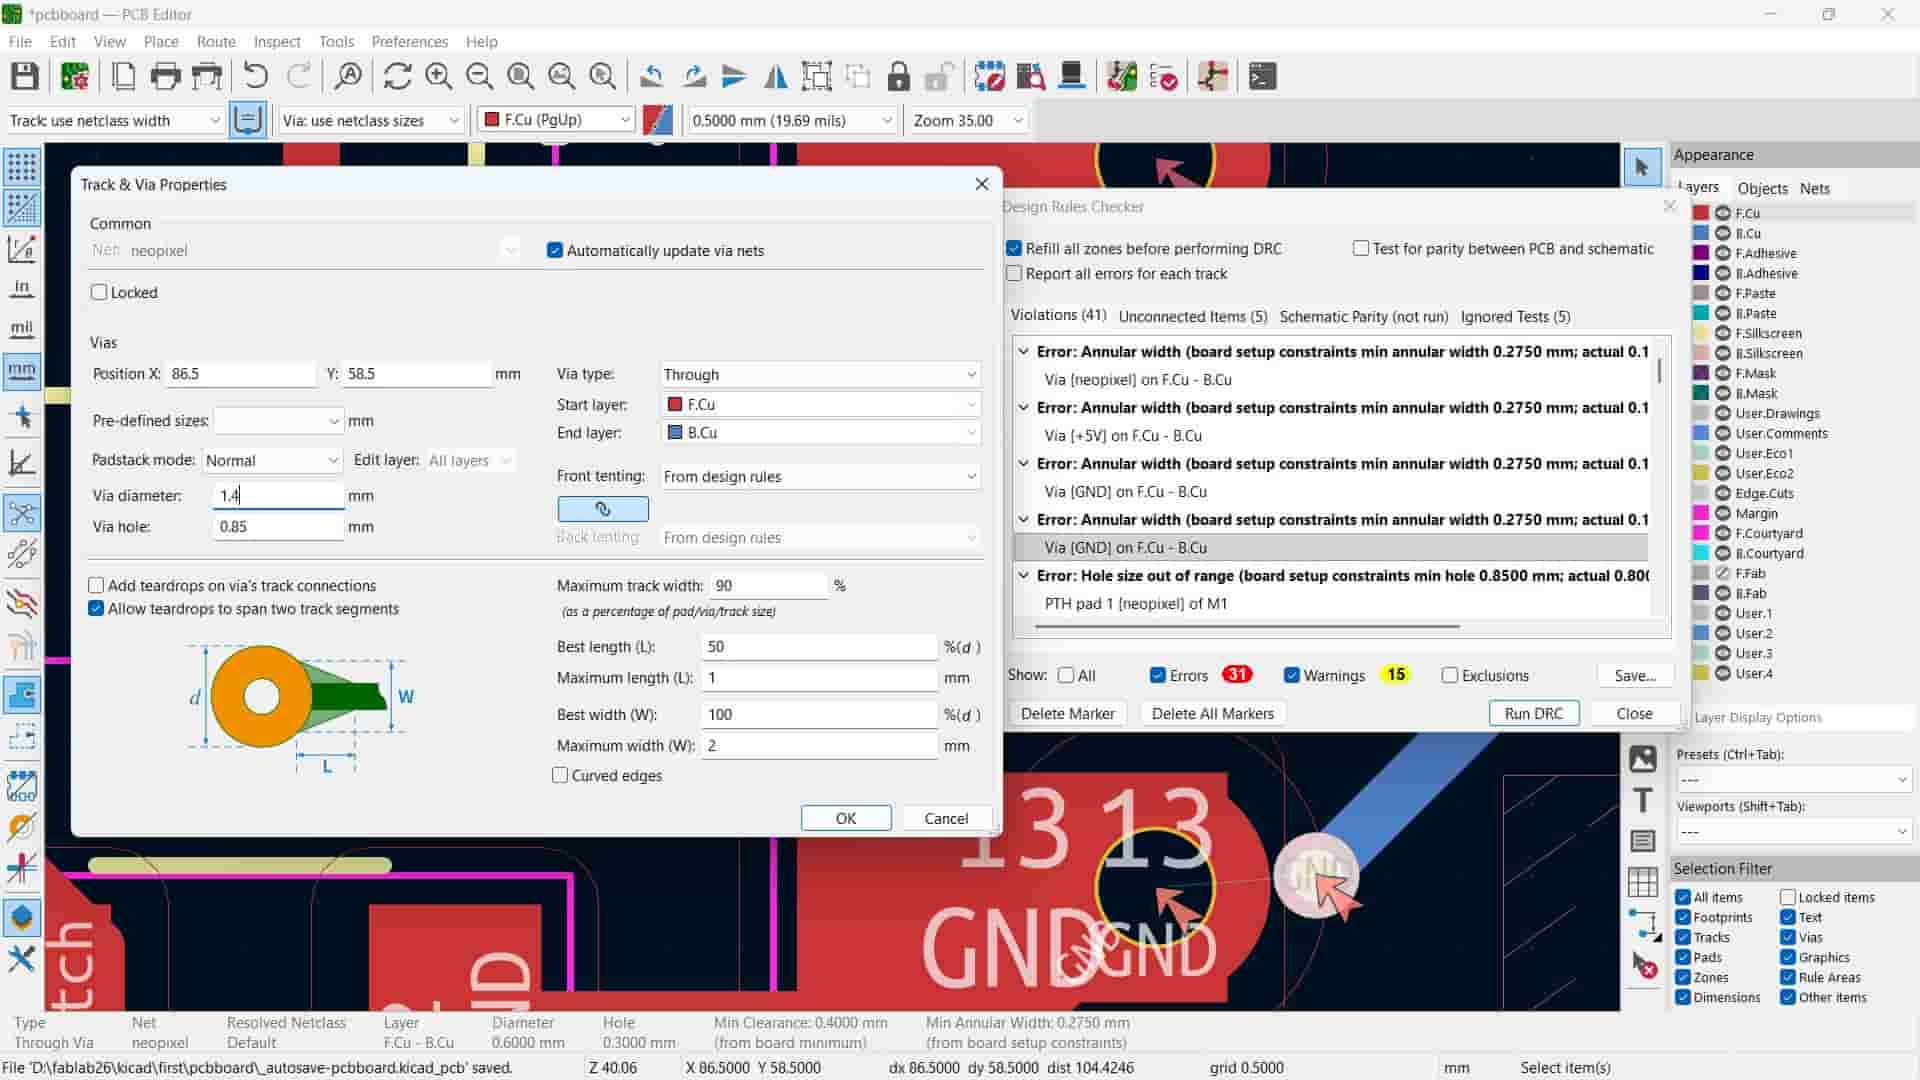Click the Print icon in toolbar
This screenshot has width=1920, height=1080.
click(x=165, y=77)
